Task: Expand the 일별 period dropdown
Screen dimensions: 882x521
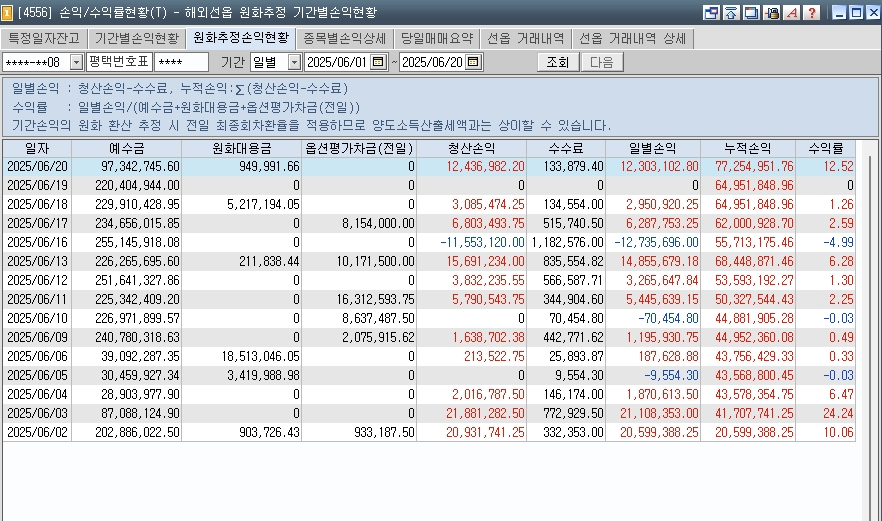Action: click(294, 62)
